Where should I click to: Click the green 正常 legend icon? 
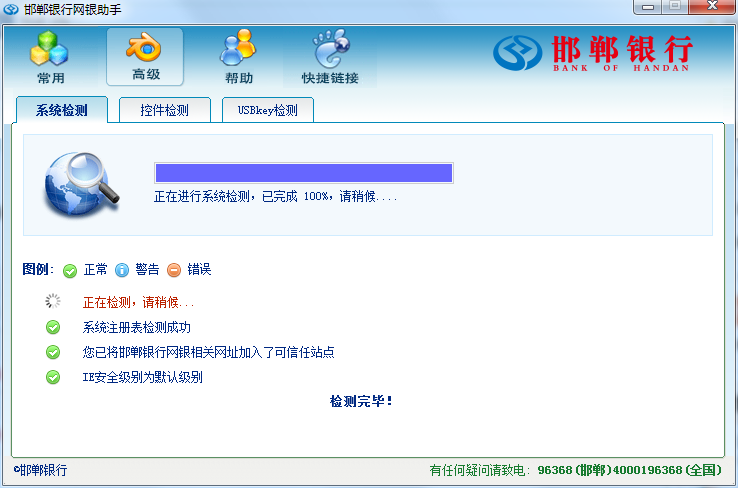click(70, 271)
